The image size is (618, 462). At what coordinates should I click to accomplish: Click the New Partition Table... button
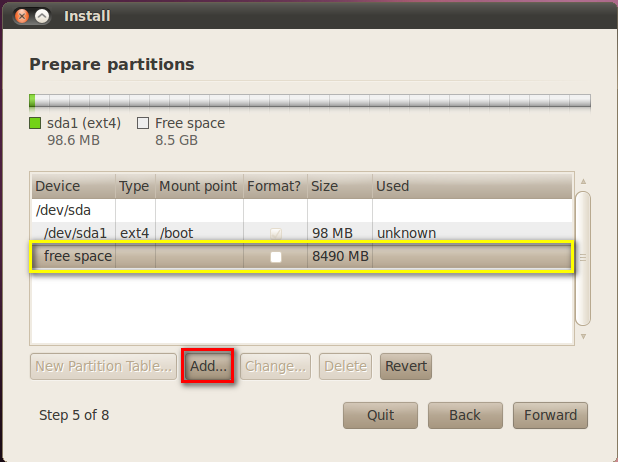103,366
